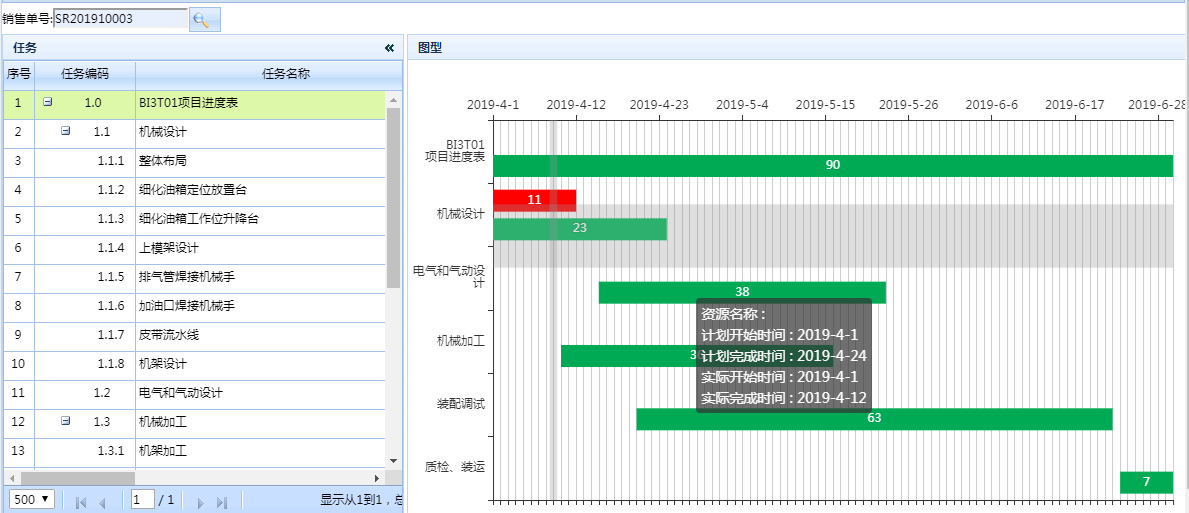Select row 机架加工
Image resolution: width=1189 pixels, height=513 pixels.
point(195,450)
